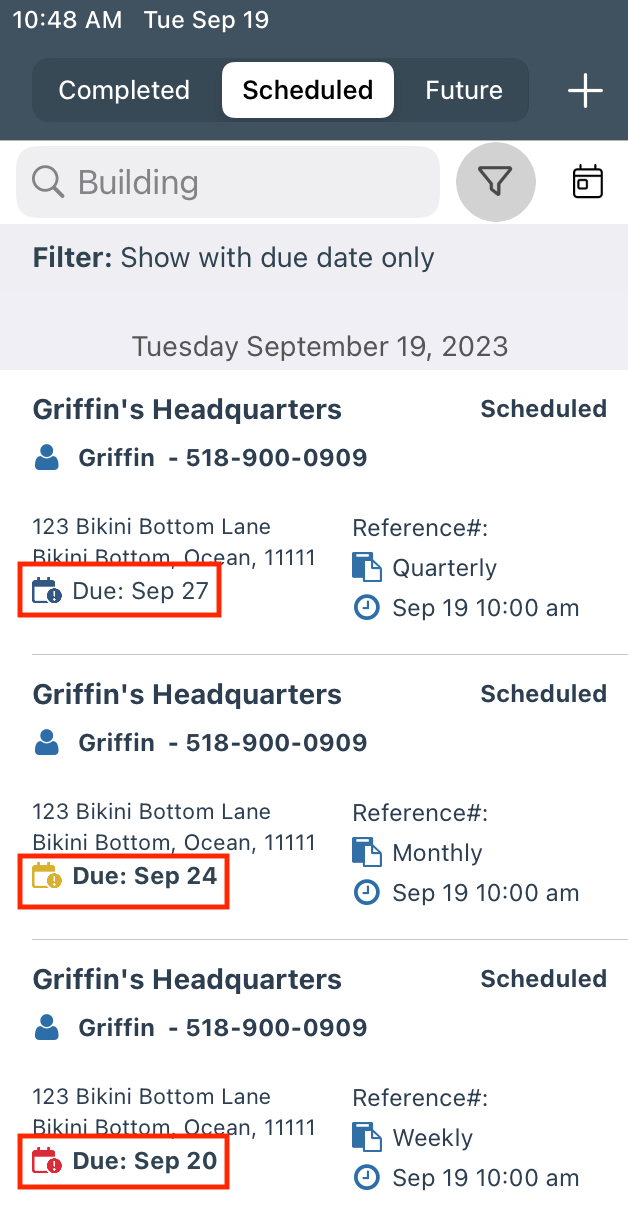Viewport: 628px width, 1216px height.
Task: Tap the blue calendar icon beside Sep 27
Action: [x=47, y=591]
